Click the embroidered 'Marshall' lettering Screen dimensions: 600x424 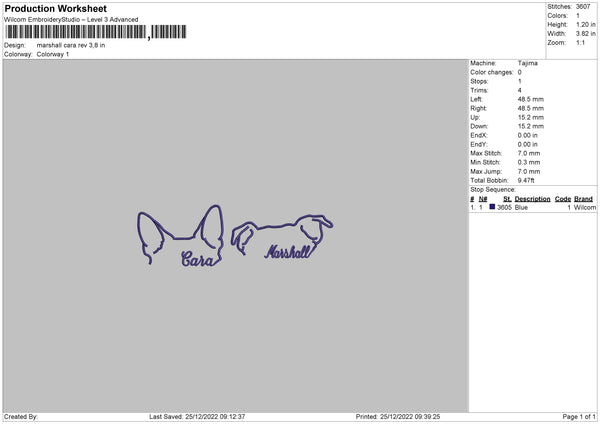click(288, 252)
